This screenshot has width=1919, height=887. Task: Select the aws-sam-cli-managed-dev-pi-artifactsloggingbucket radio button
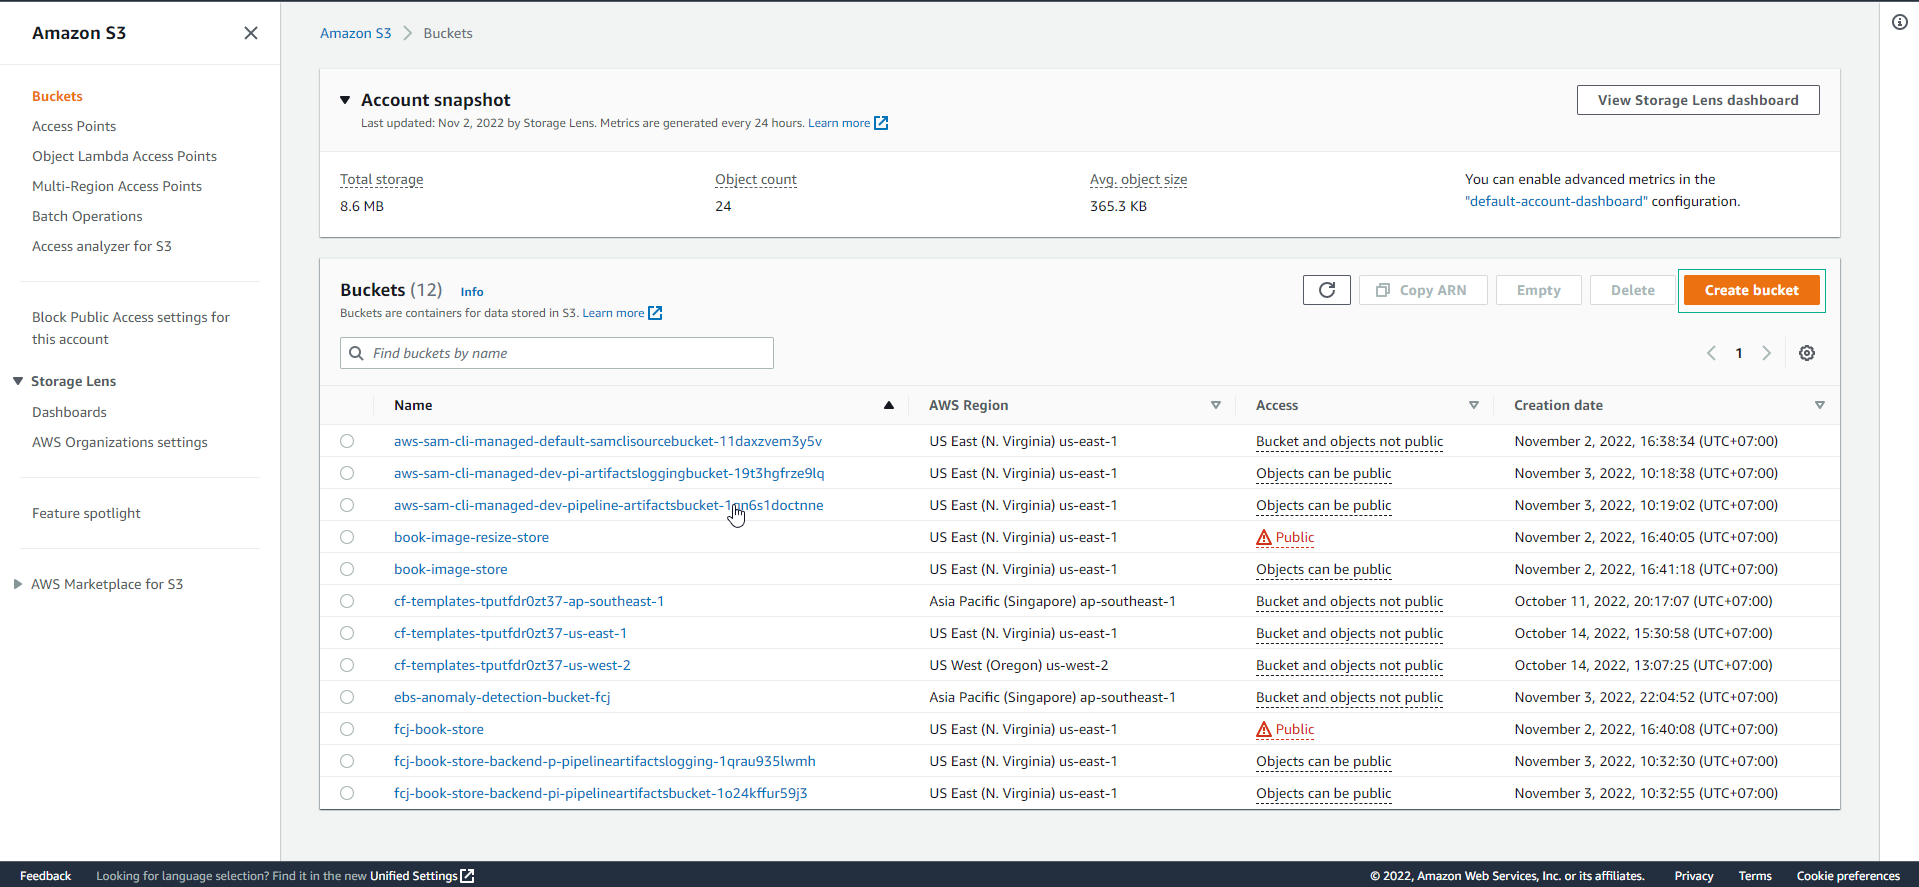click(x=347, y=473)
